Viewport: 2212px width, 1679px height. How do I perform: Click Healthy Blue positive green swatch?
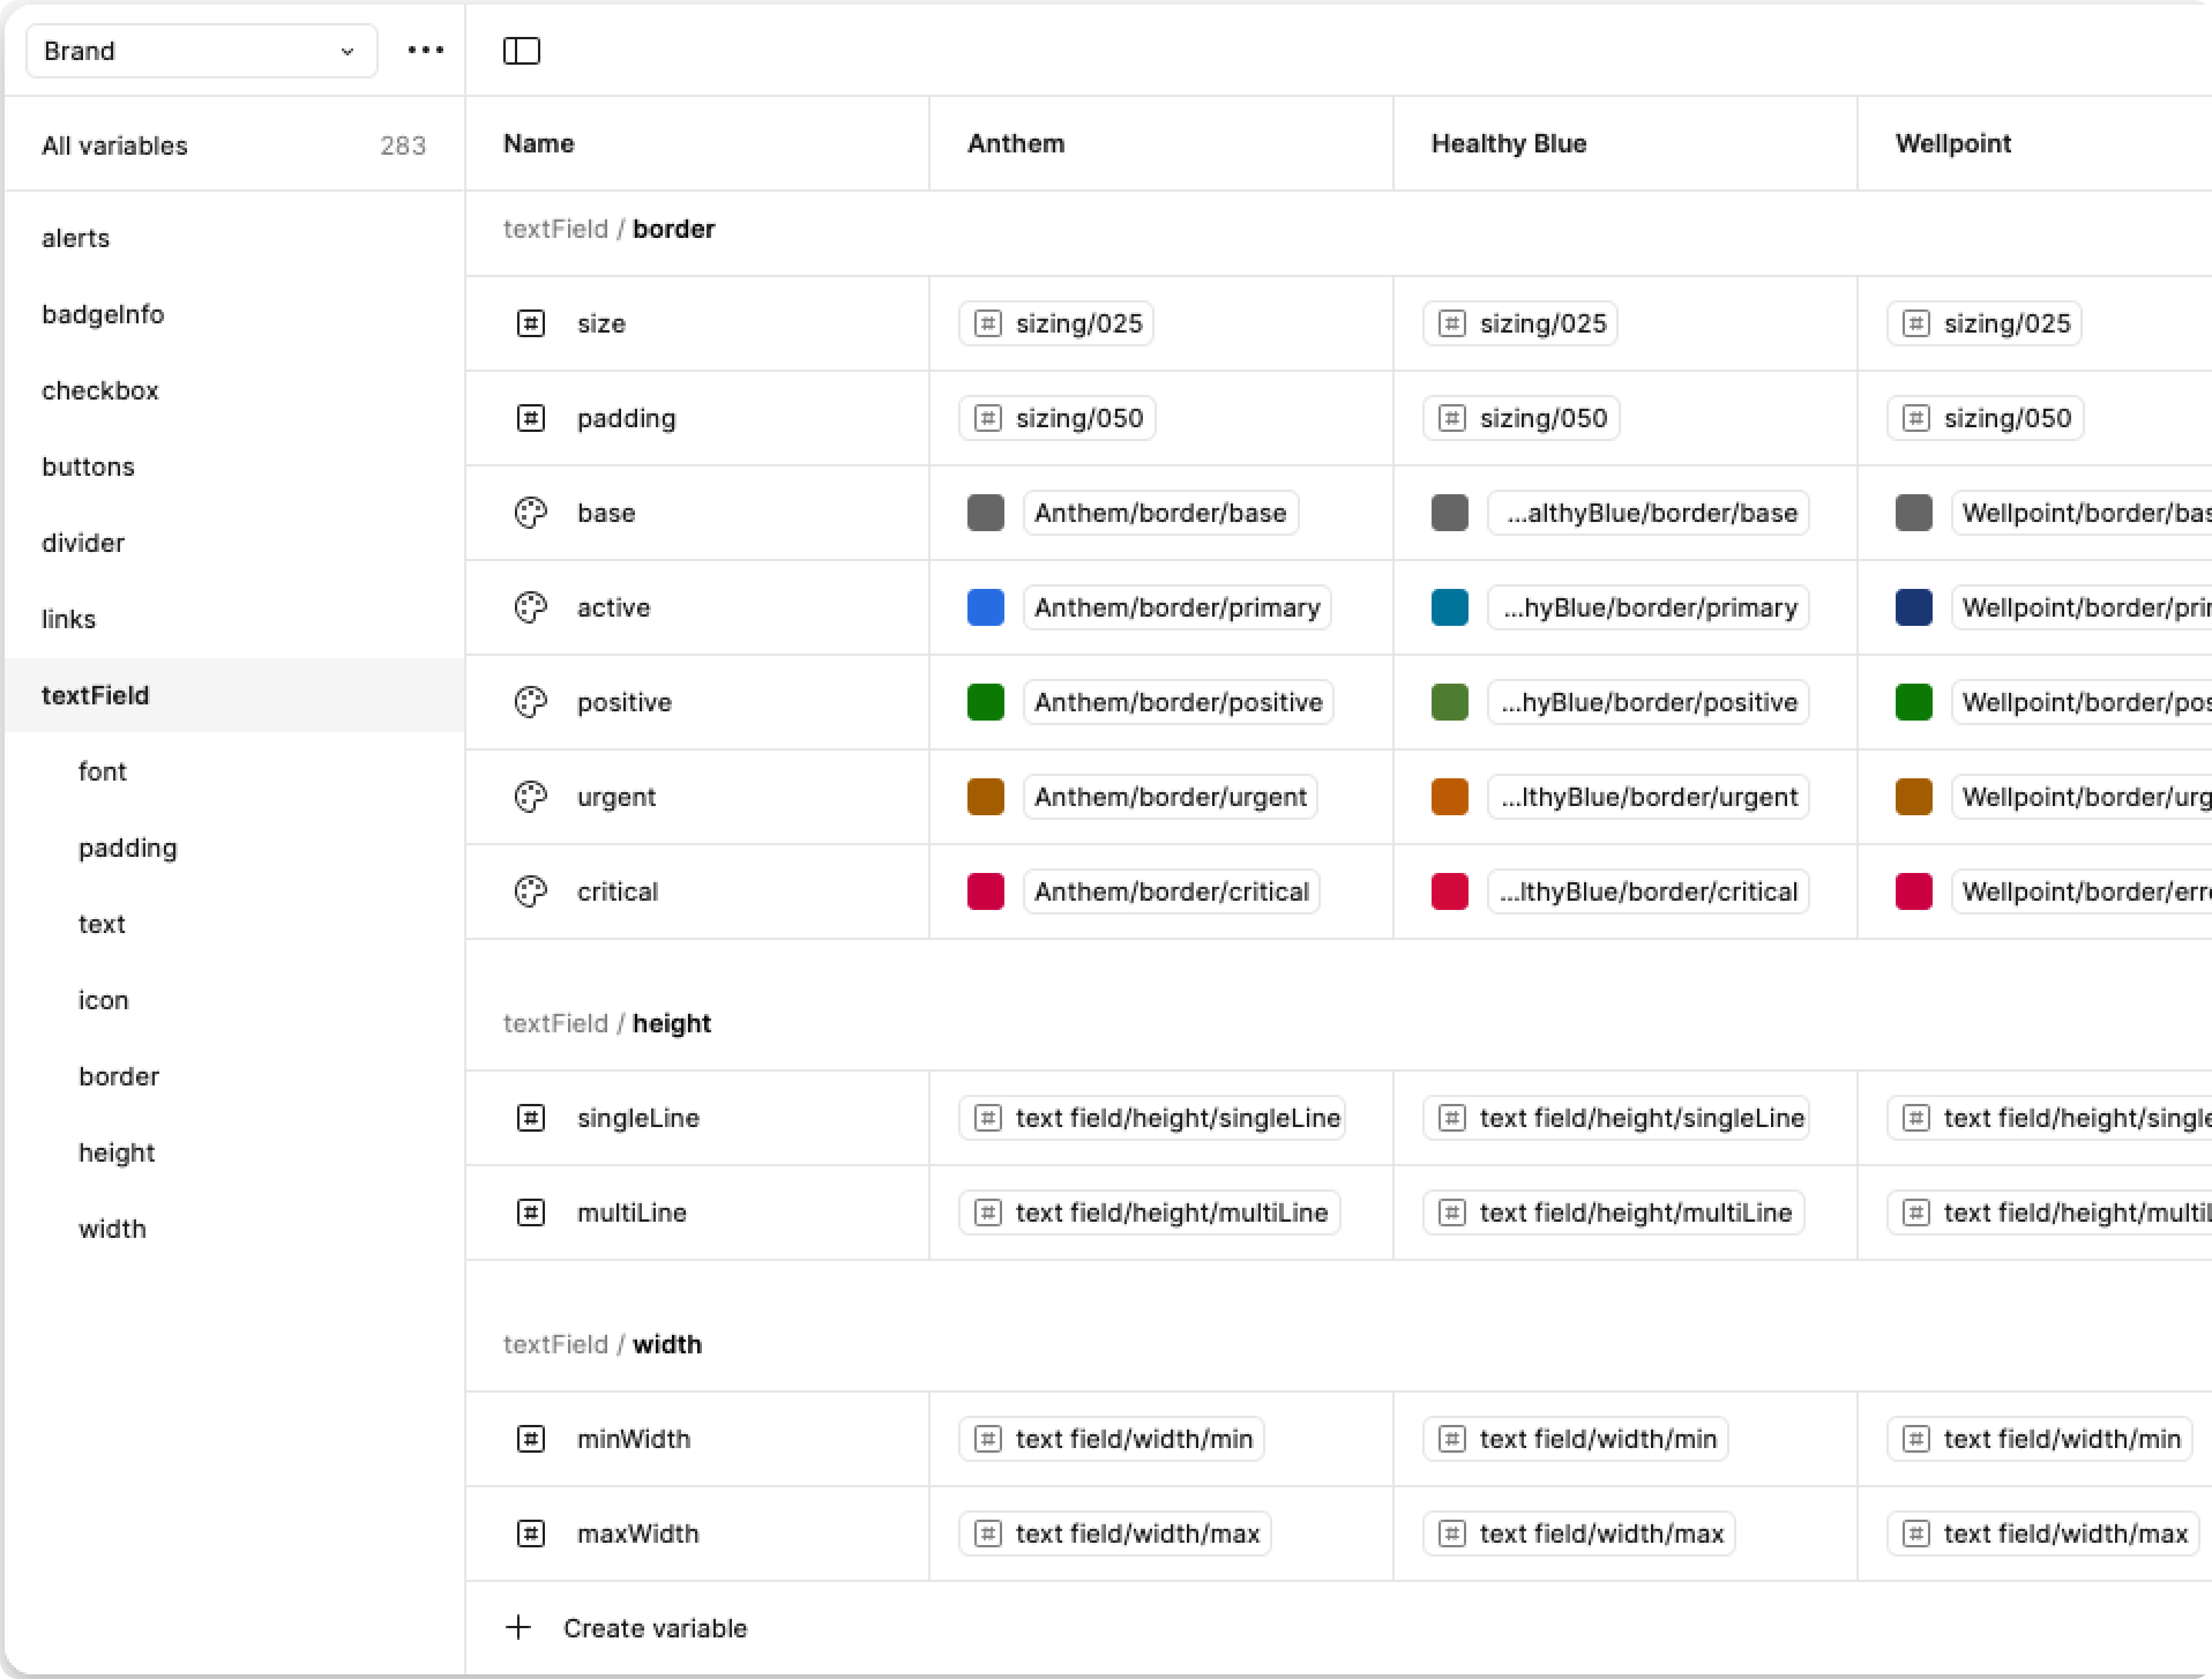(x=1449, y=702)
